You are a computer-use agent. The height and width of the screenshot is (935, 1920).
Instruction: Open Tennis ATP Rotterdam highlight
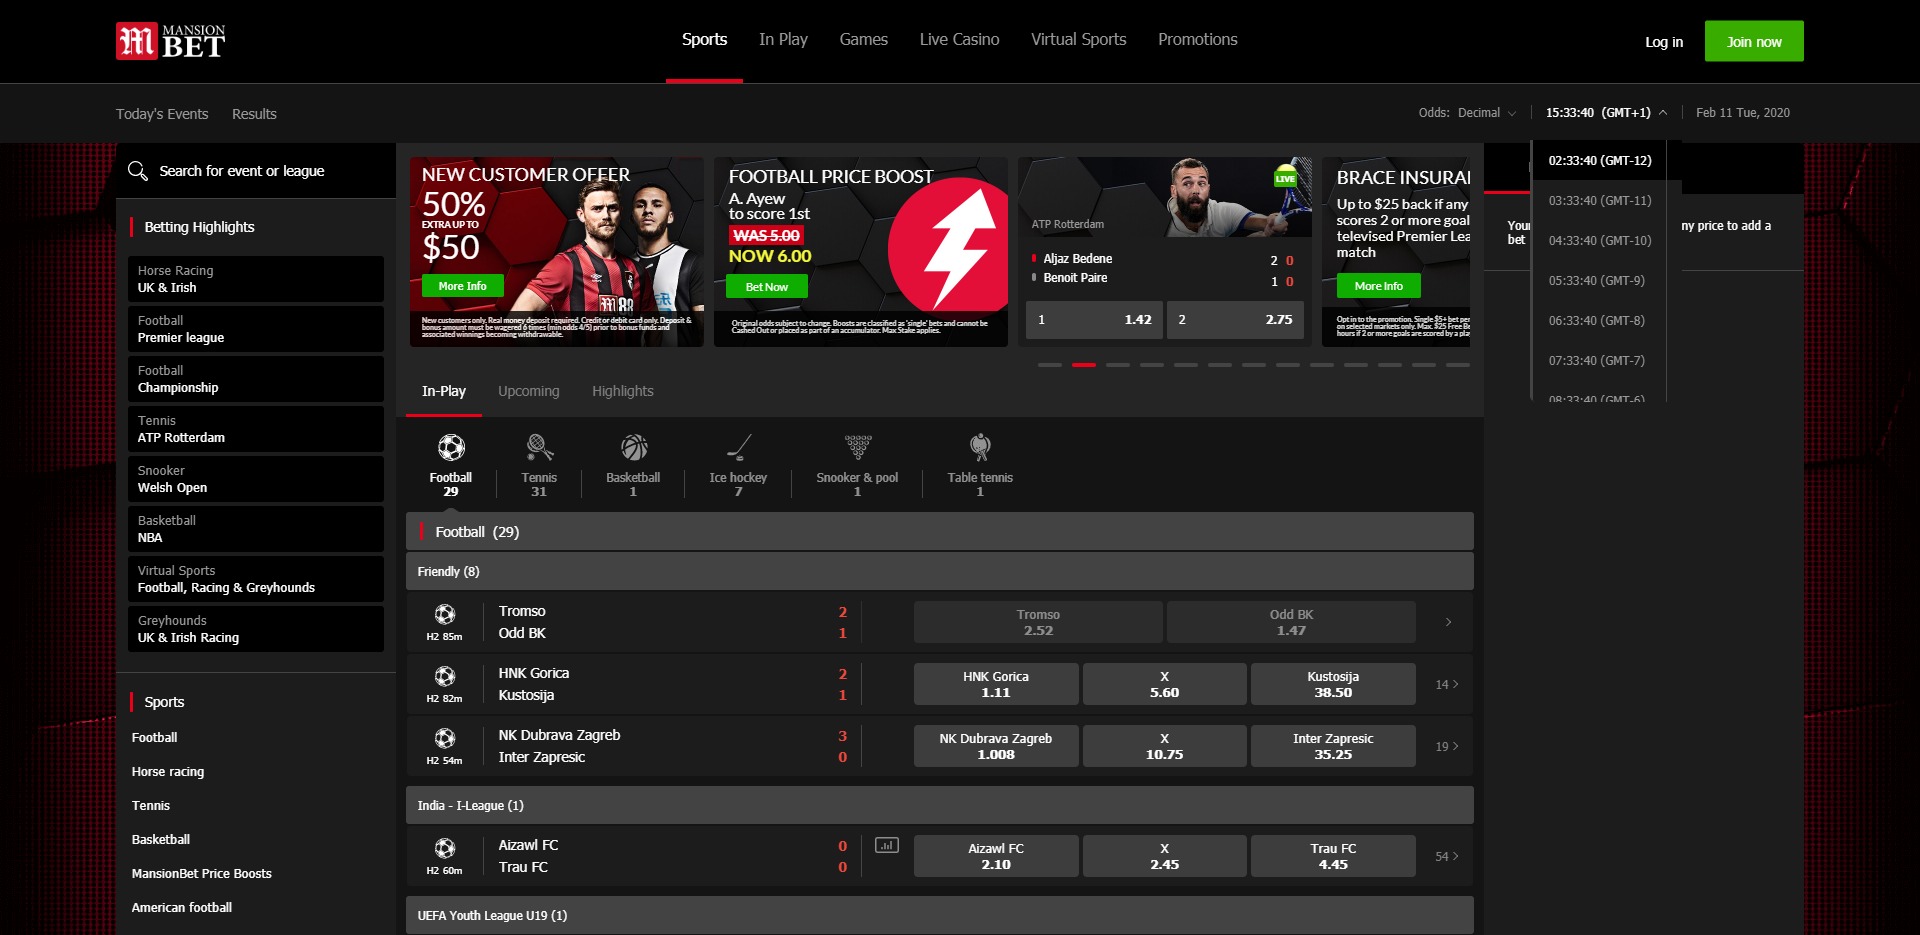256,429
